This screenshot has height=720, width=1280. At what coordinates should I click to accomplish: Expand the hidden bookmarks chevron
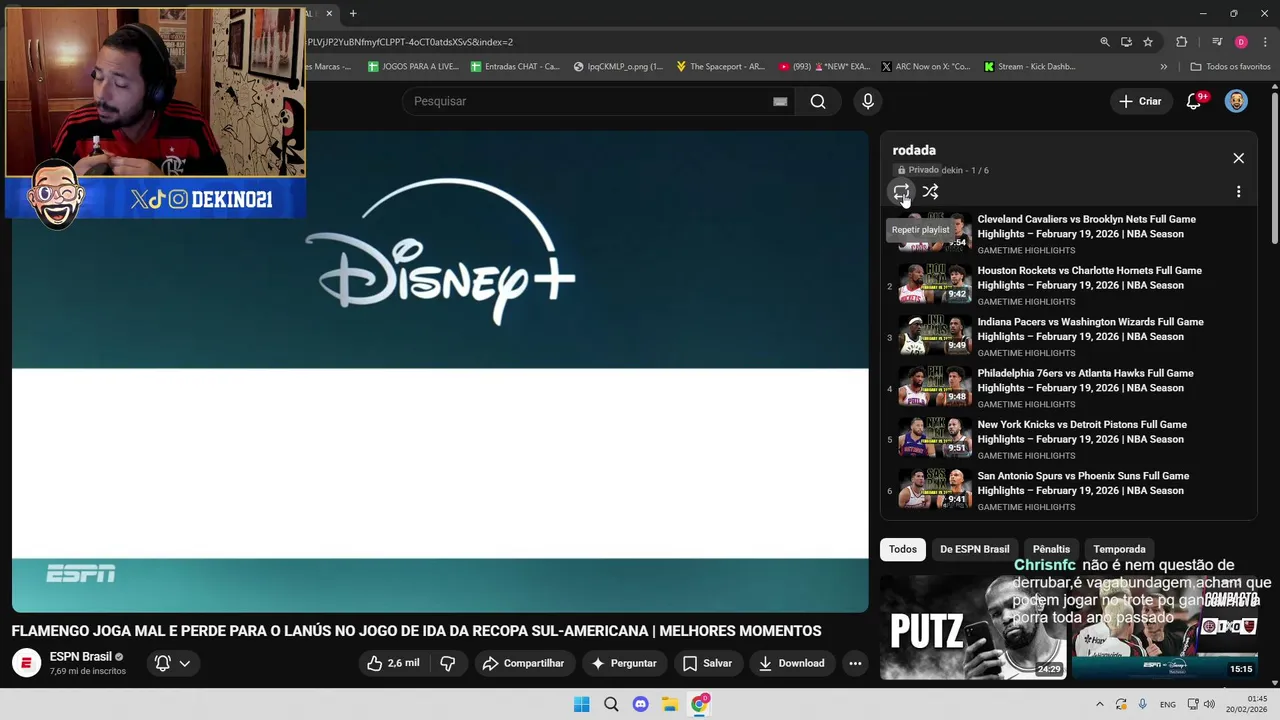click(x=1163, y=67)
